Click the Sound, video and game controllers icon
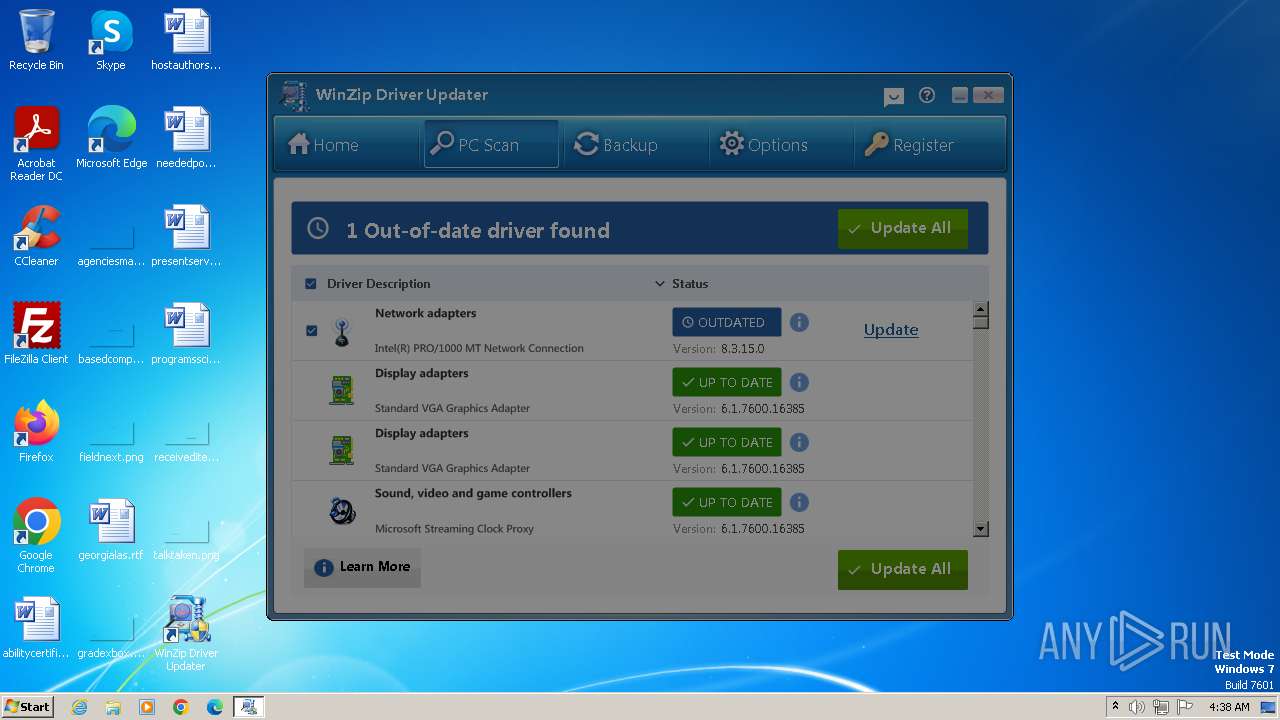 pyautogui.click(x=342, y=511)
